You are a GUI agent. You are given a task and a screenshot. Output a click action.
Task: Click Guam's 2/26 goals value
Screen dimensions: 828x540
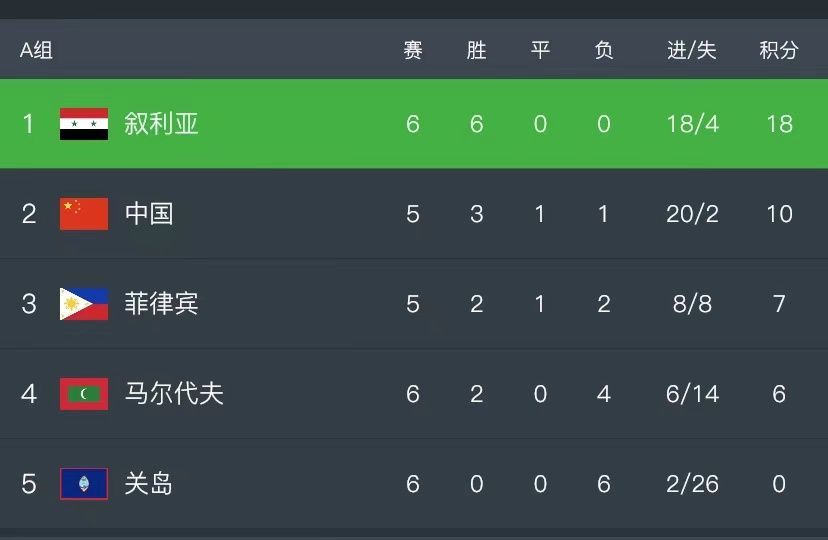(x=692, y=484)
